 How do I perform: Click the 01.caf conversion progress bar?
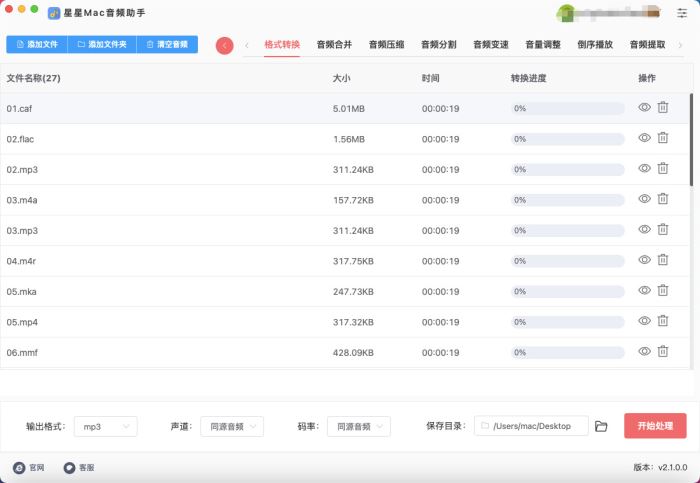click(x=567, y=108)
